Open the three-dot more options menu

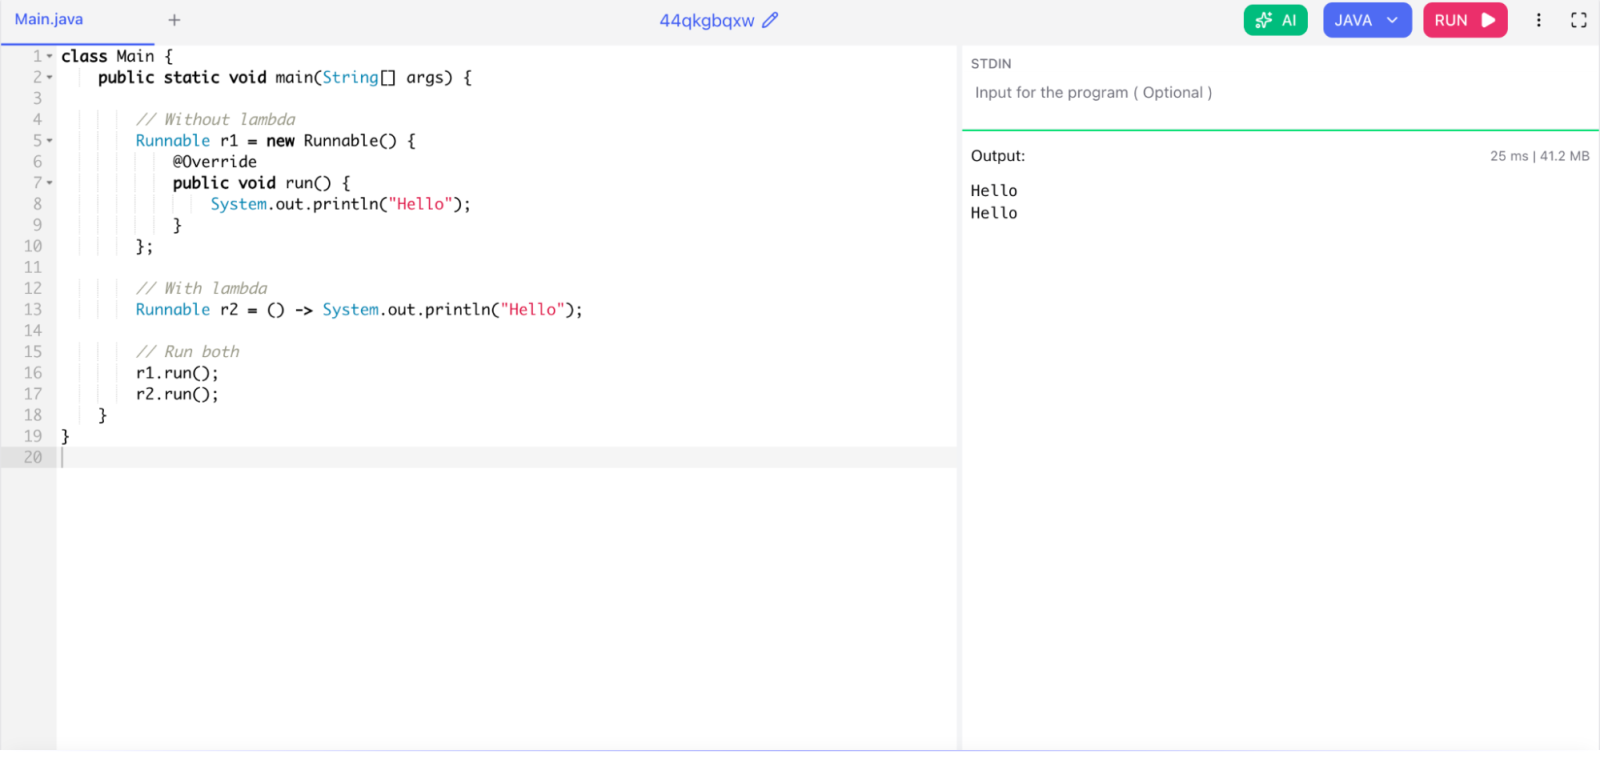click(x=1538, y=20)
